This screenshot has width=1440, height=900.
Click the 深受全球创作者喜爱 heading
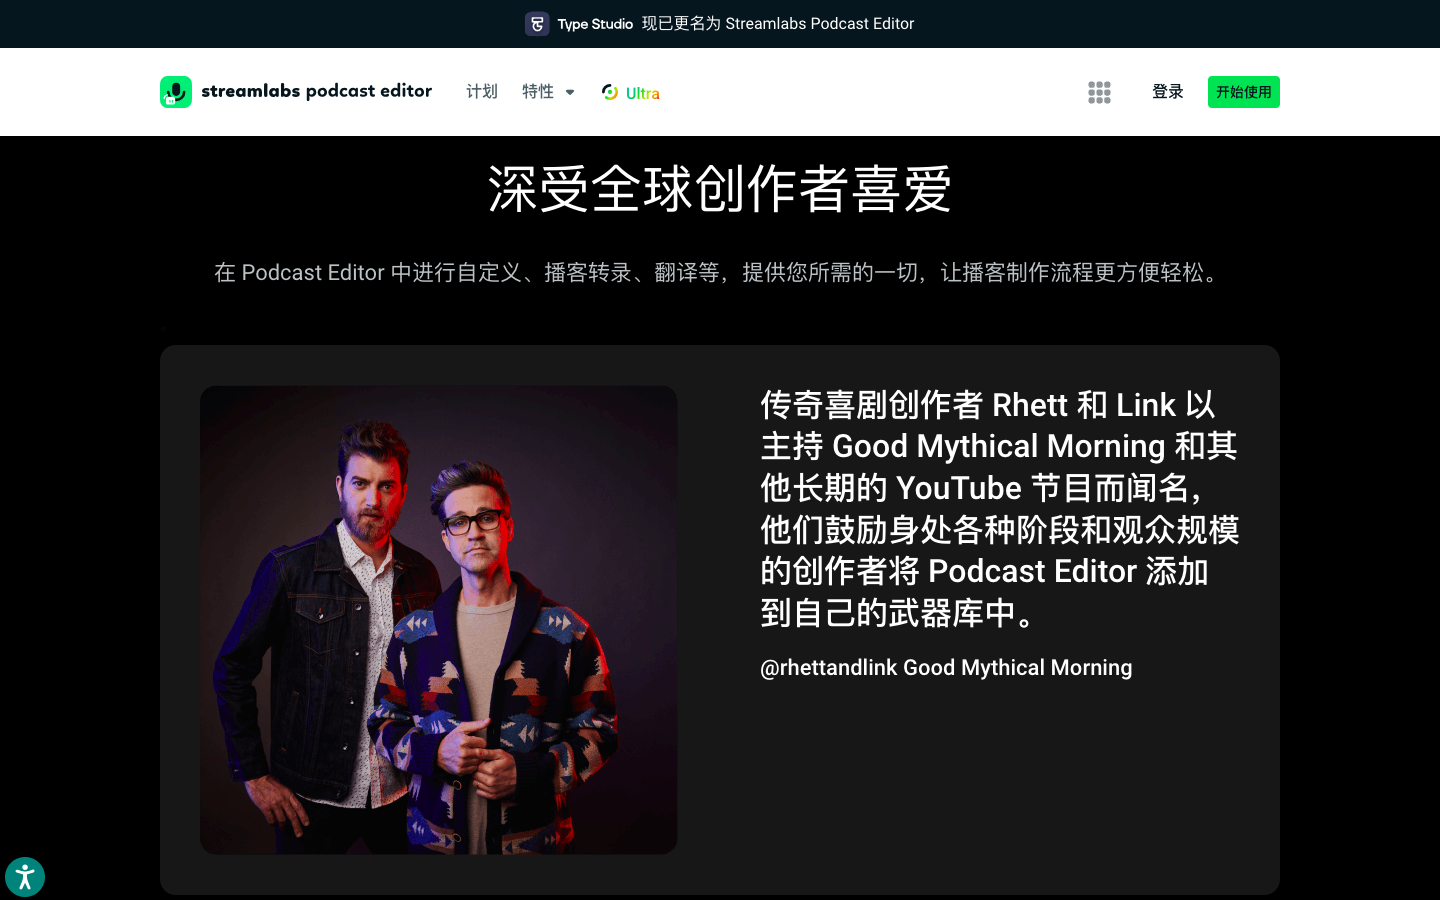720,189
